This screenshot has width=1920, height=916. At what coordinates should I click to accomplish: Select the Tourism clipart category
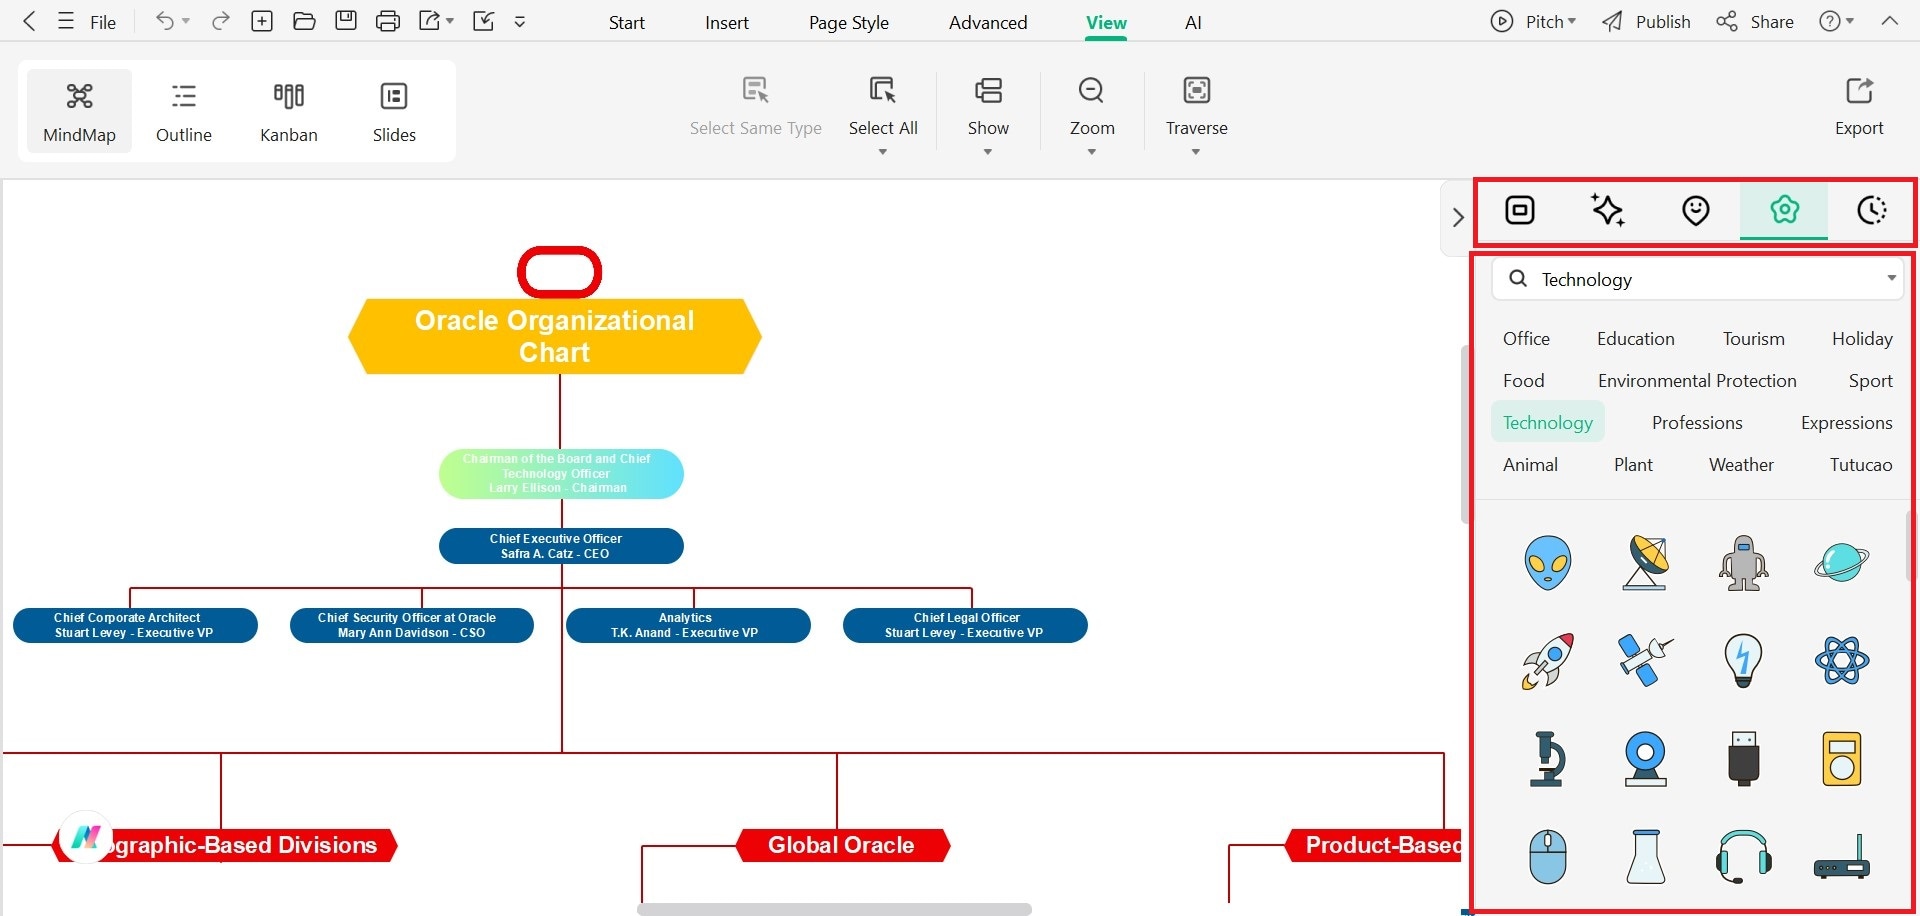[1754, 339]
